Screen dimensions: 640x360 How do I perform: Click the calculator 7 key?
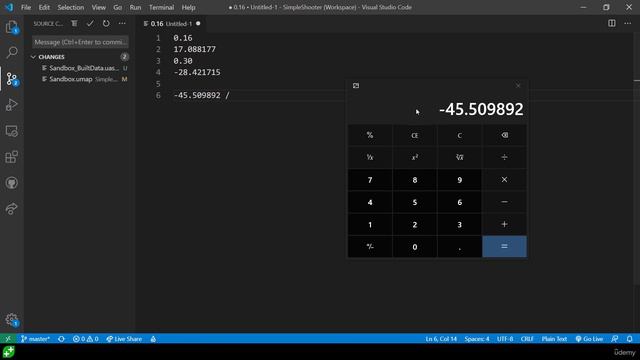click(370, 180)
